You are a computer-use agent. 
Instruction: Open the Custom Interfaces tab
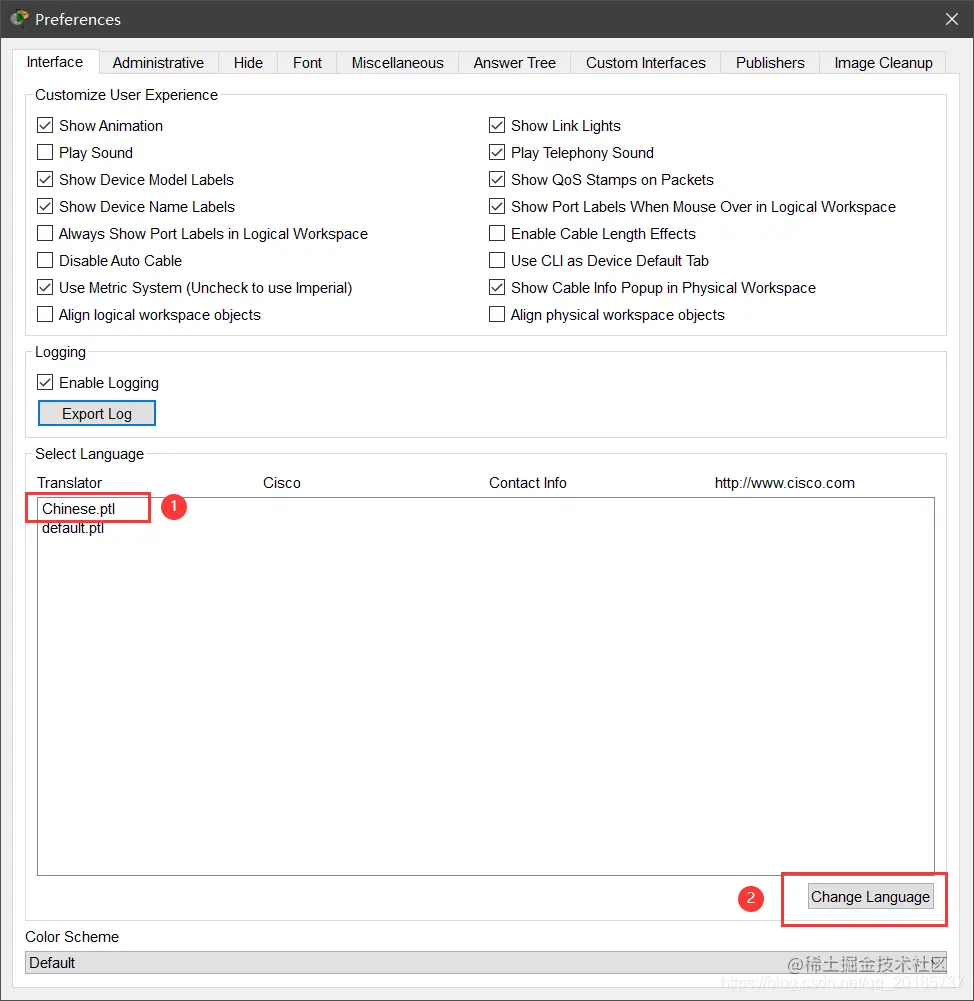tap(646, 63)
